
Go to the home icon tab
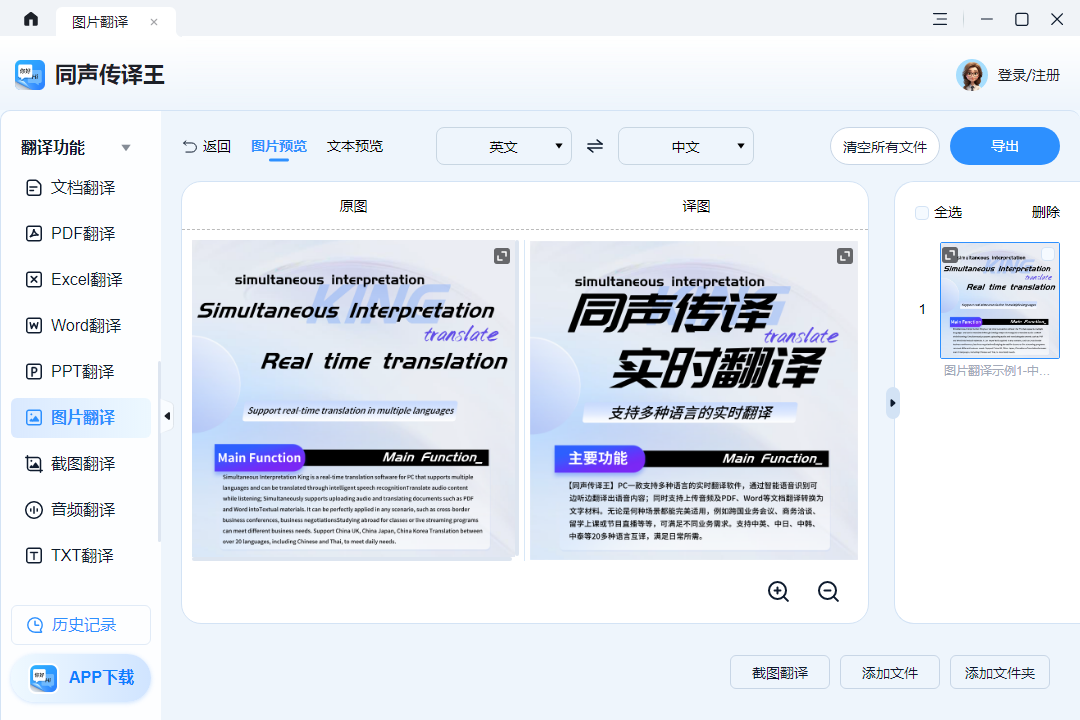[x=31, y=19]
